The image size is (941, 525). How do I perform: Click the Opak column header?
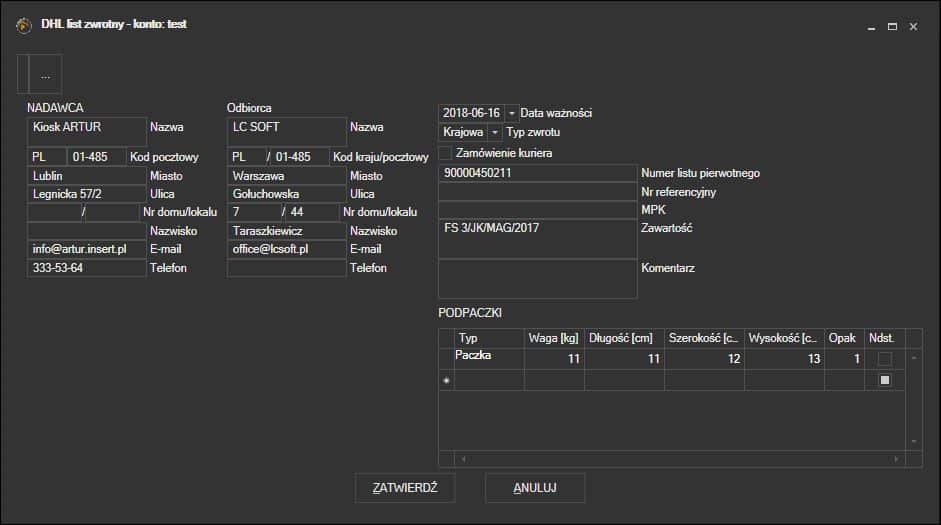coord(844,338)
